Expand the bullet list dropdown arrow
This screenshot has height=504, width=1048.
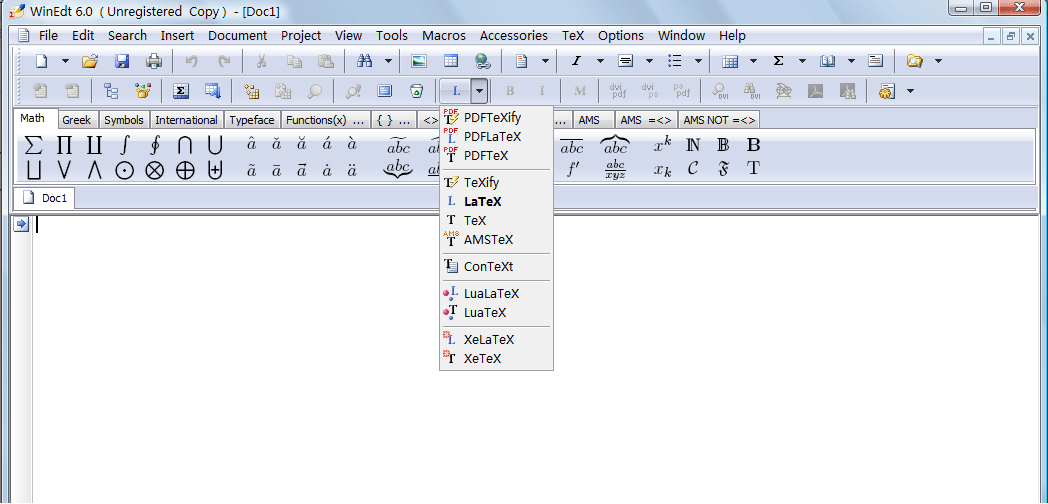point(698,61)
